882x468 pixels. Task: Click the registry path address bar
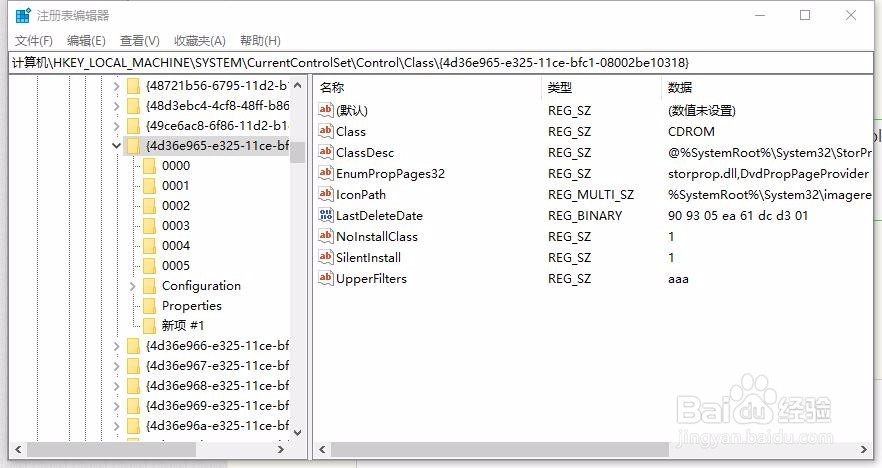click(441, 62)
